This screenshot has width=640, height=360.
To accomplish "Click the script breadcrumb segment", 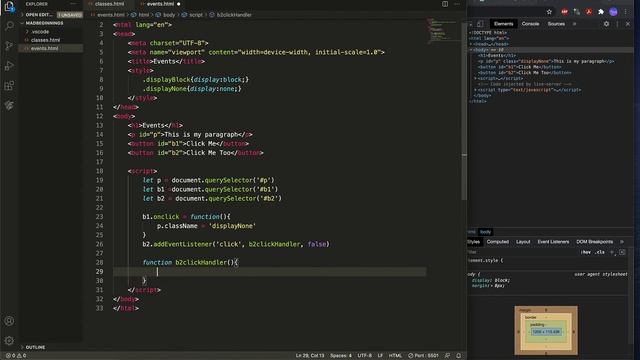I will [196, 15].
